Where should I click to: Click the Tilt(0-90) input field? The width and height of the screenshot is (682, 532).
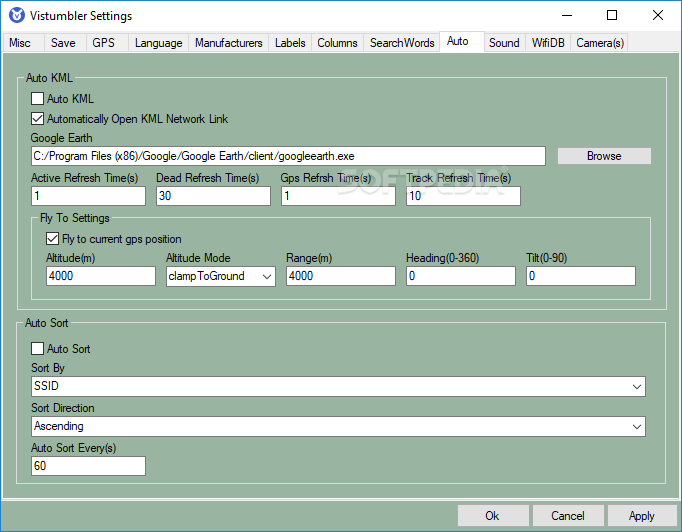pos(581,276)
